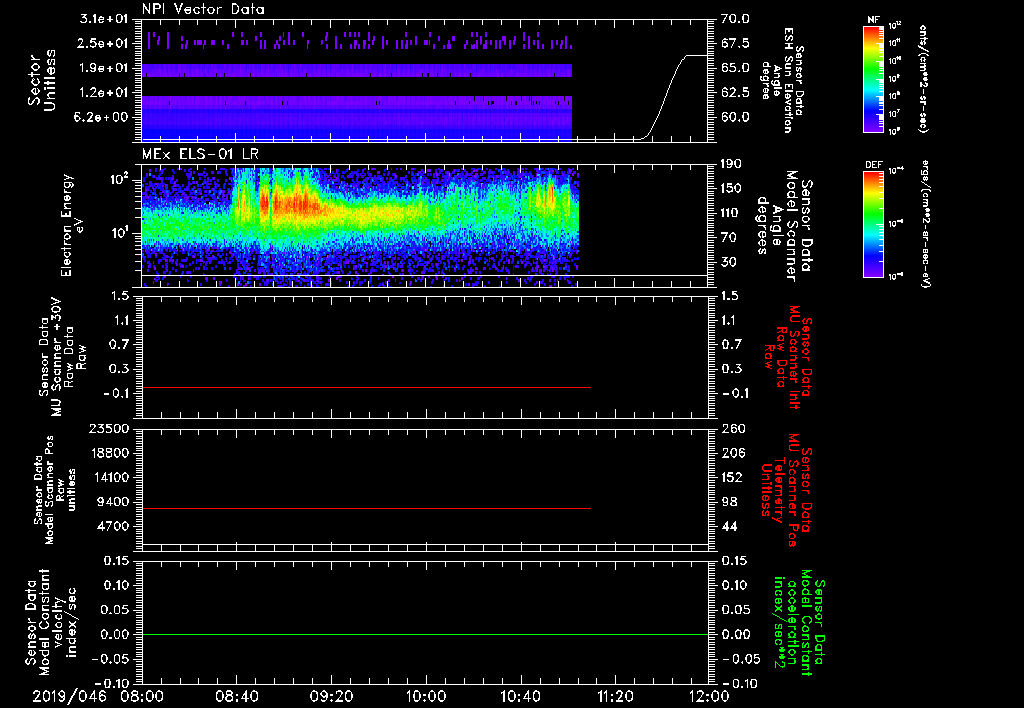This screenshot has width=1024, height=708.
Task: Click the "206" telemetry tick label
Action: click(x=733, y=453)
